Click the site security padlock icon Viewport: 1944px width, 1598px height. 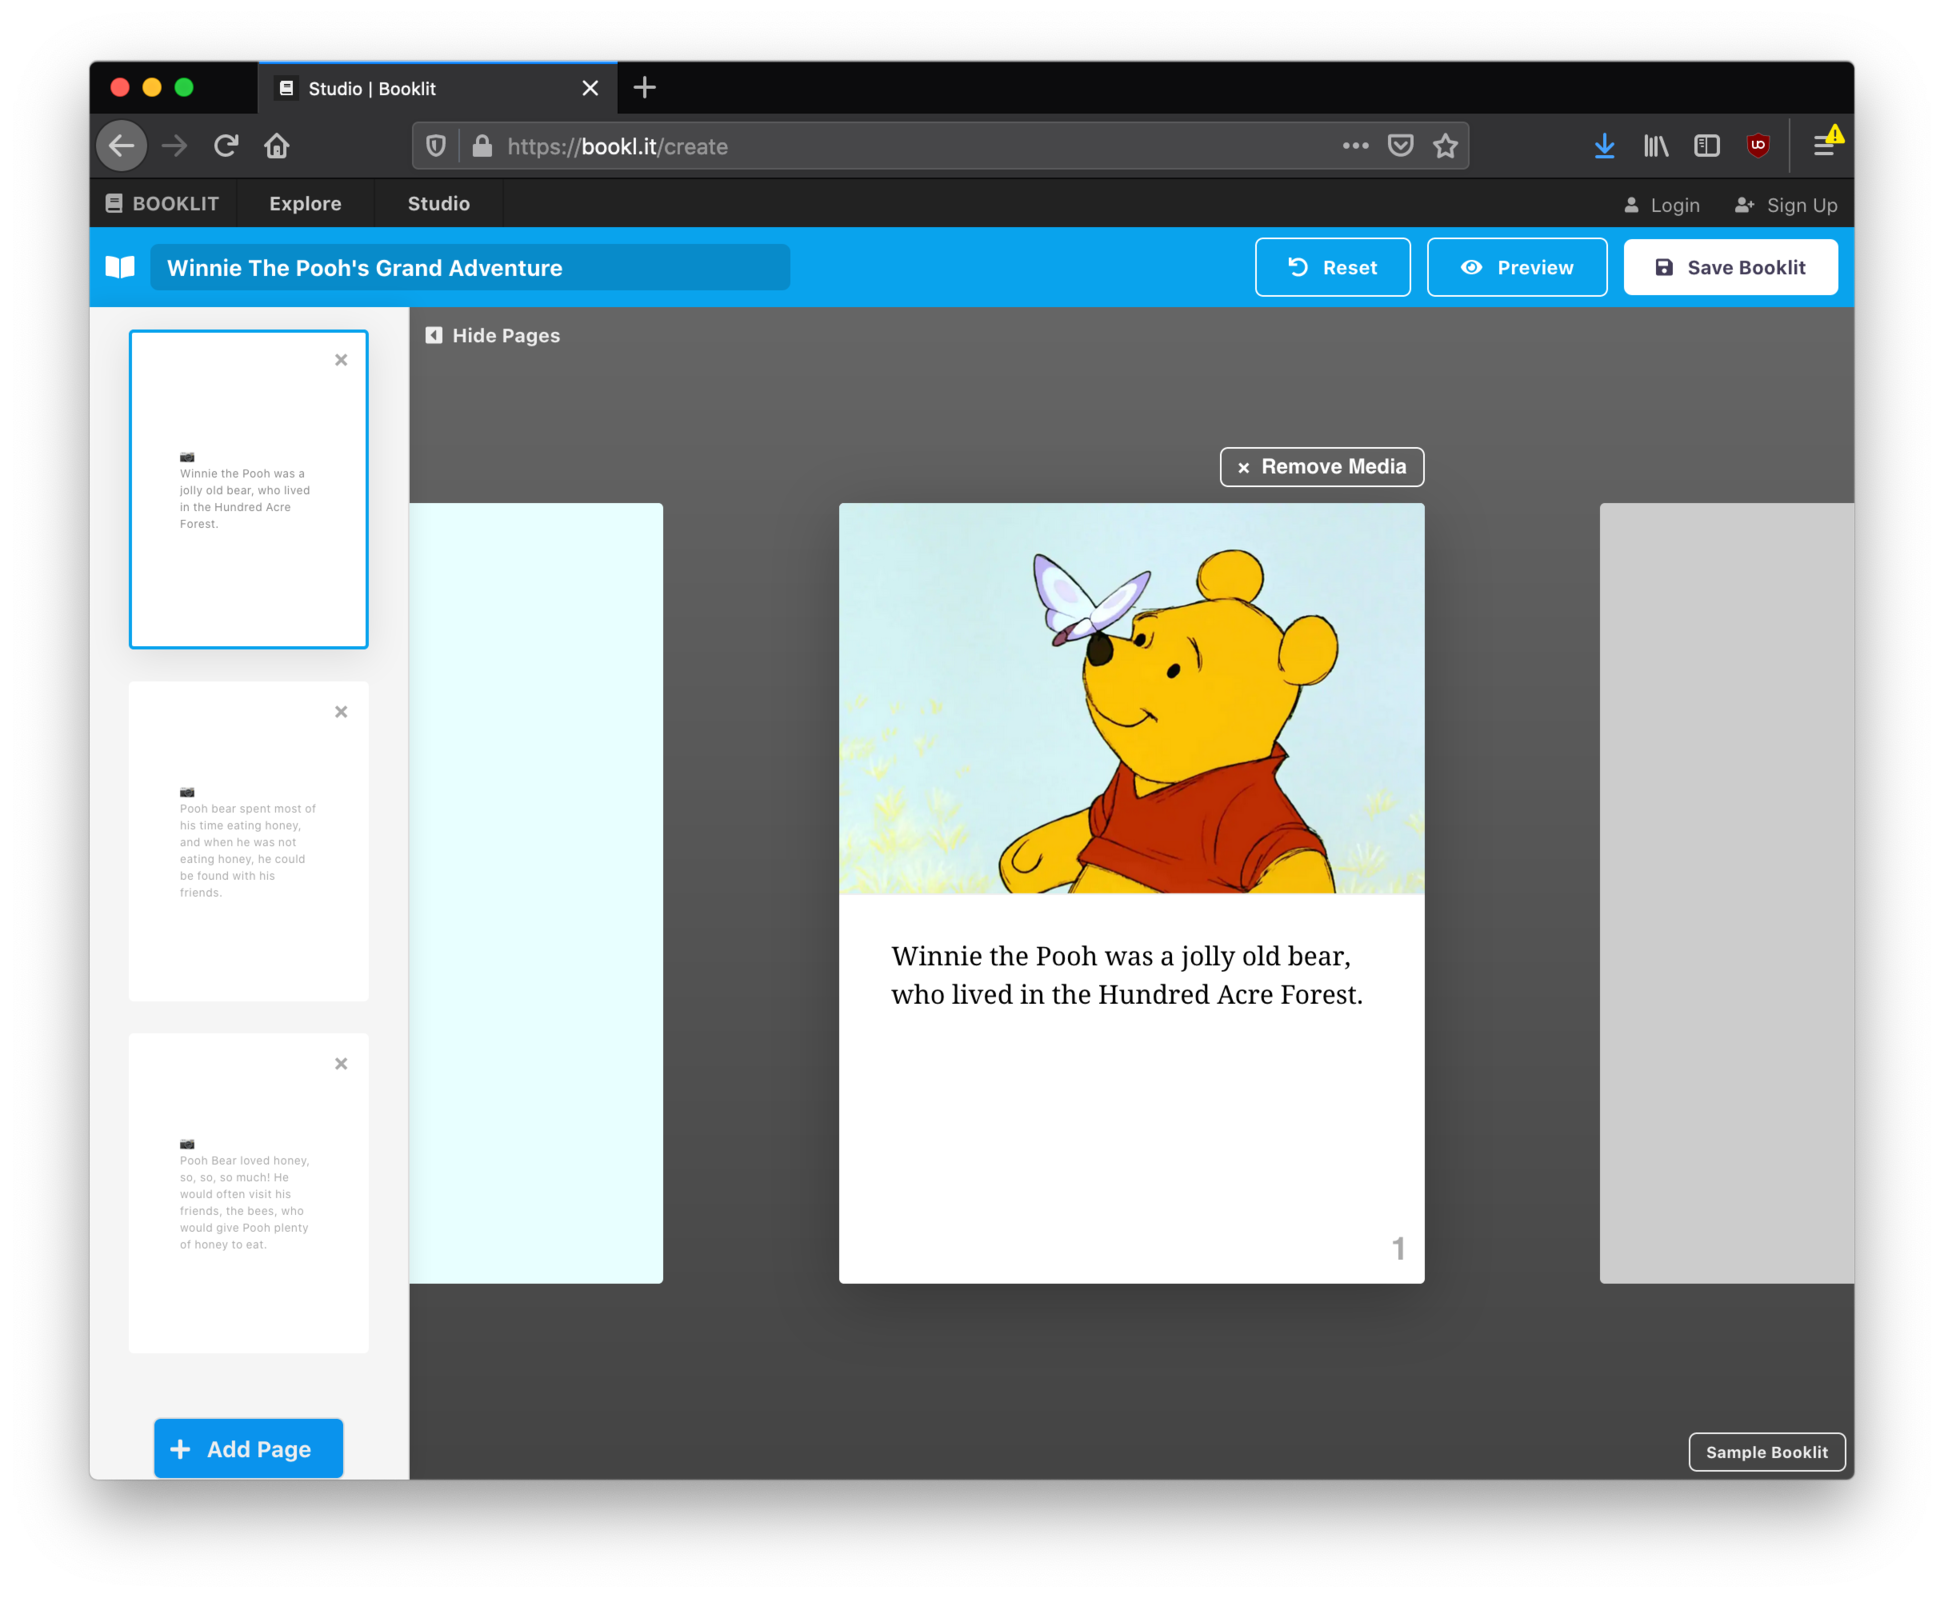tap(482, 146)
